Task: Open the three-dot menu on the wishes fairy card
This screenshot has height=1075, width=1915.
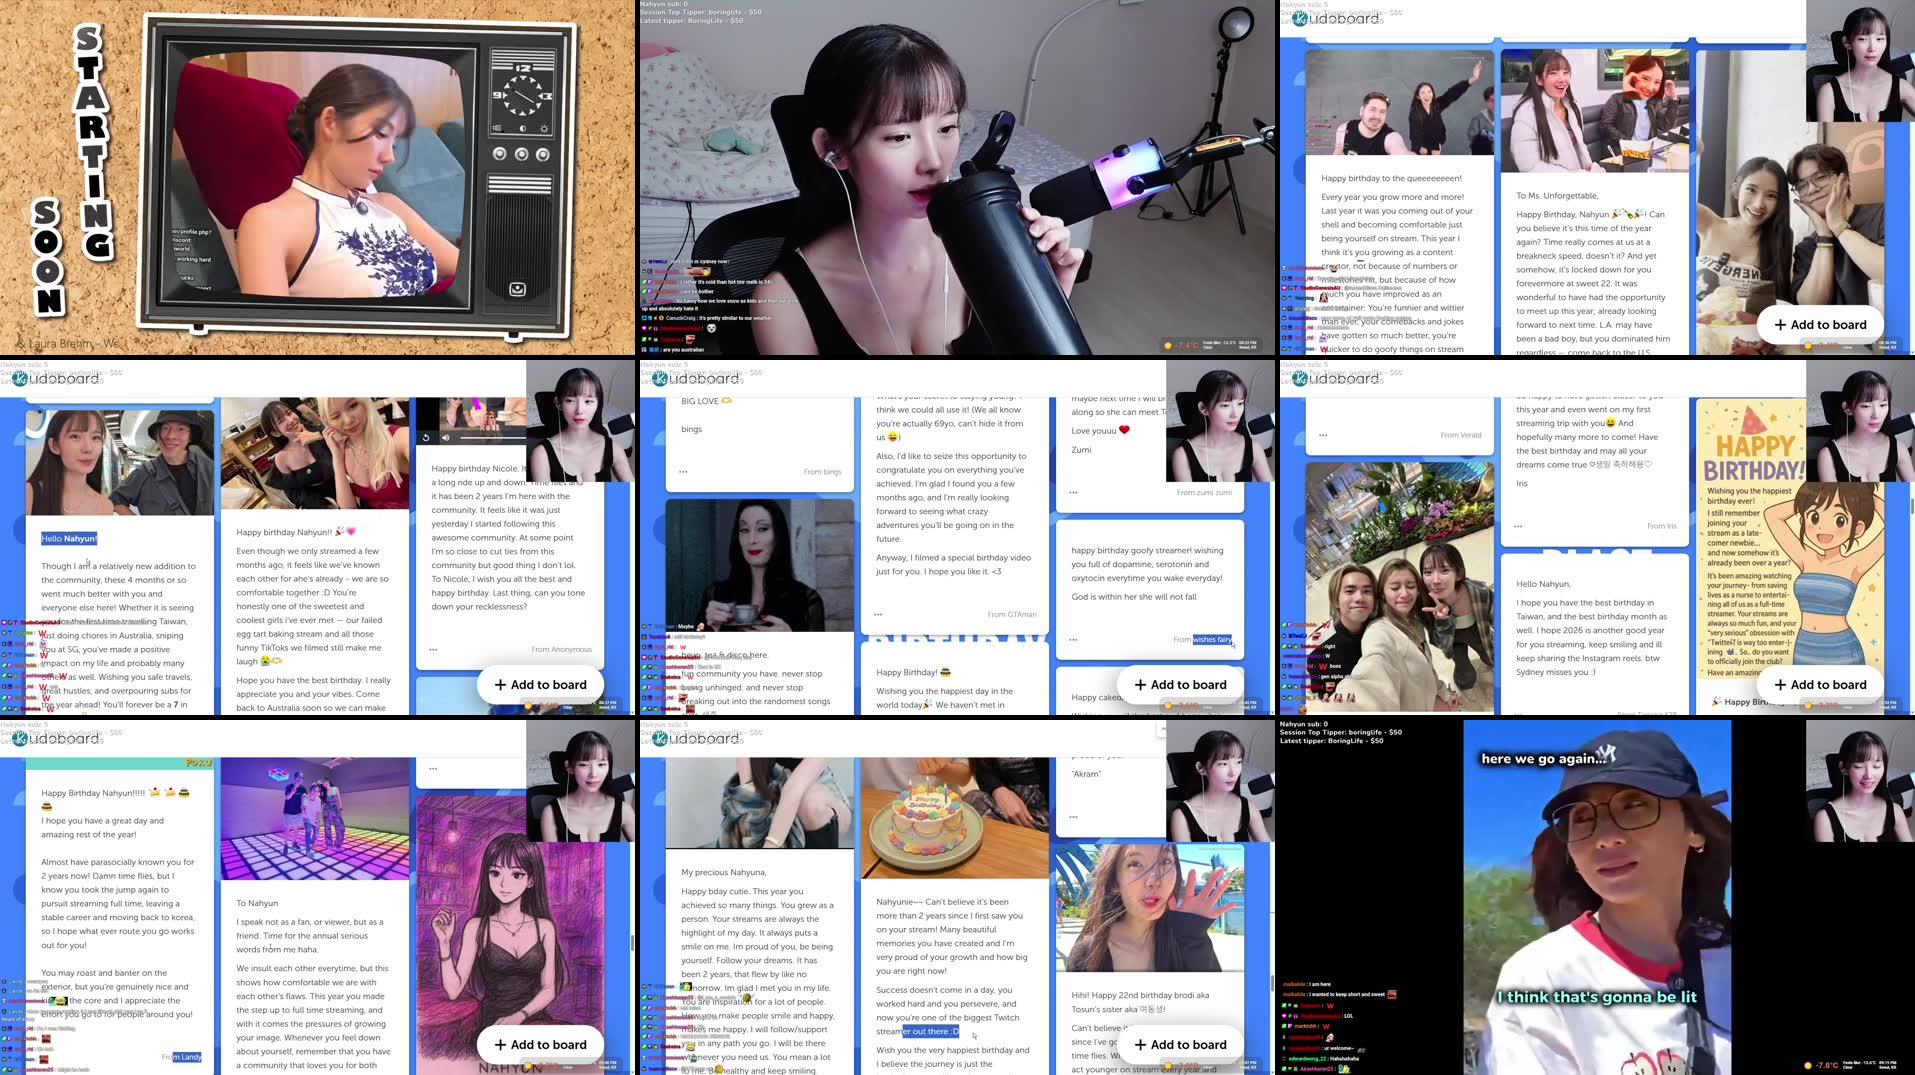Action: pyautogui.click(x=1073, y=639)
